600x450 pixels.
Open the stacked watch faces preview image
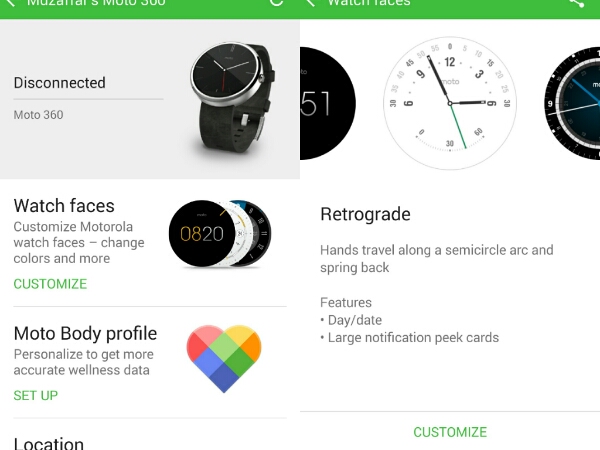(220, 233)
